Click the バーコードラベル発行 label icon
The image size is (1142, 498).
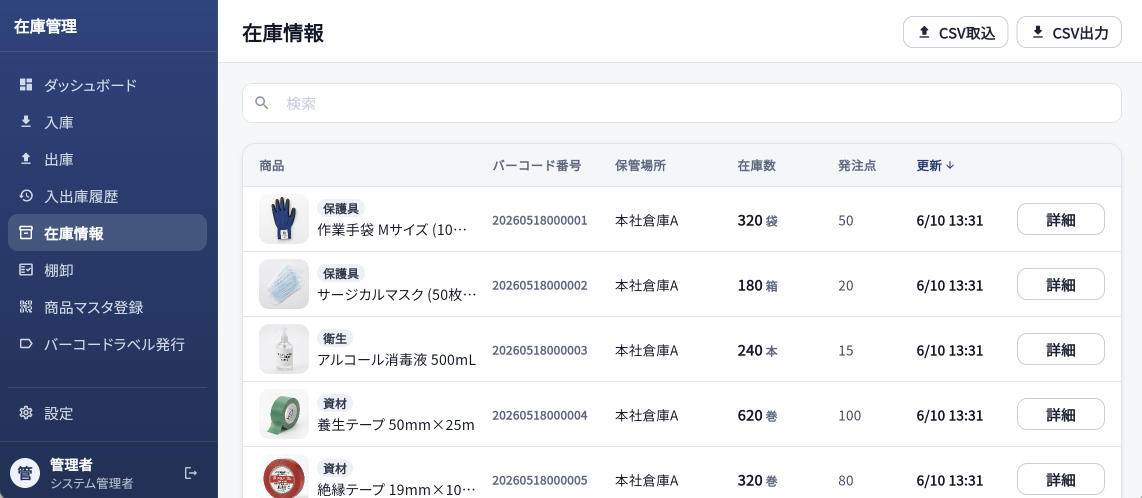point(26,344)
